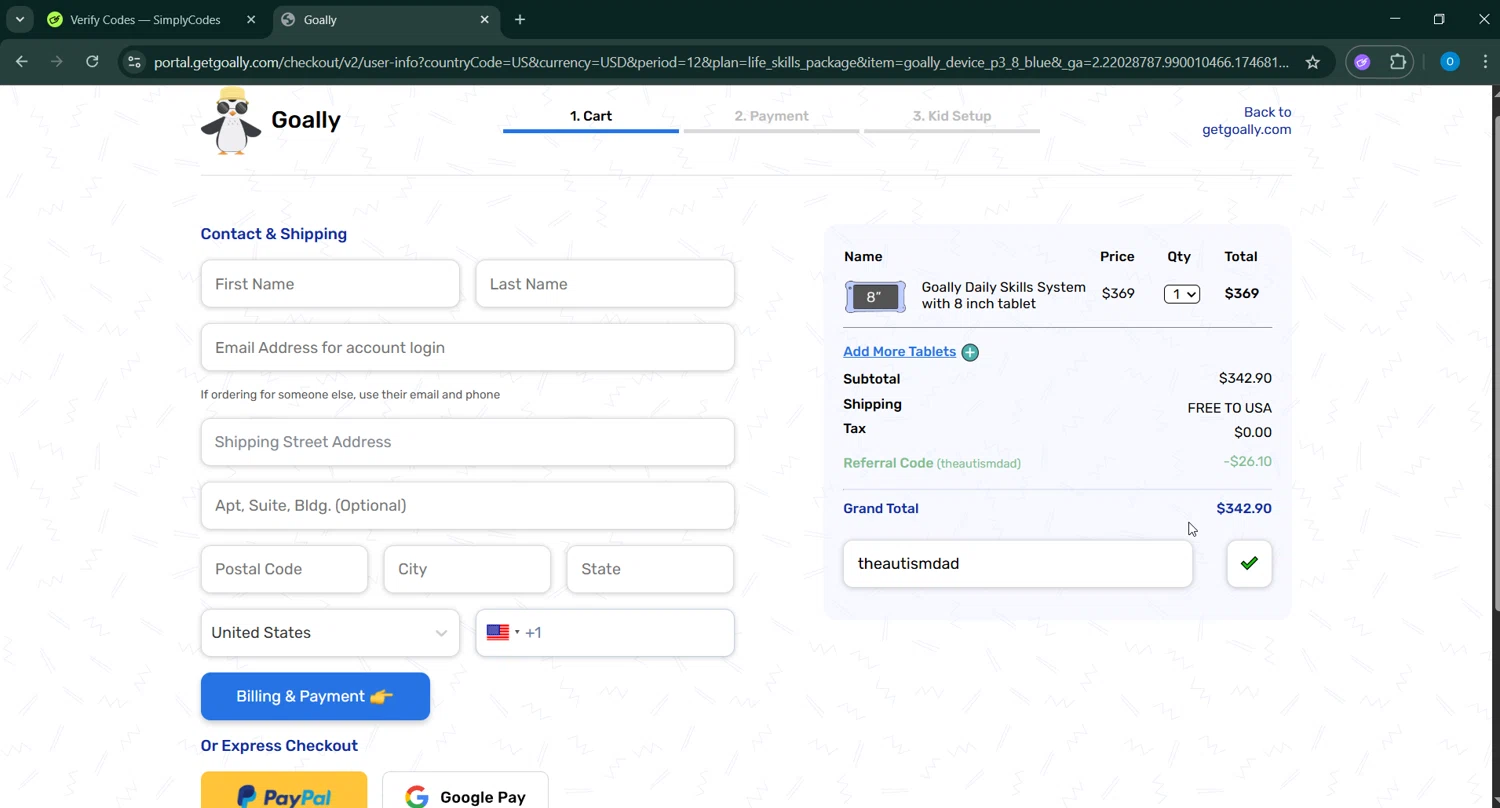Click the Postal Code field

(284, 569)
